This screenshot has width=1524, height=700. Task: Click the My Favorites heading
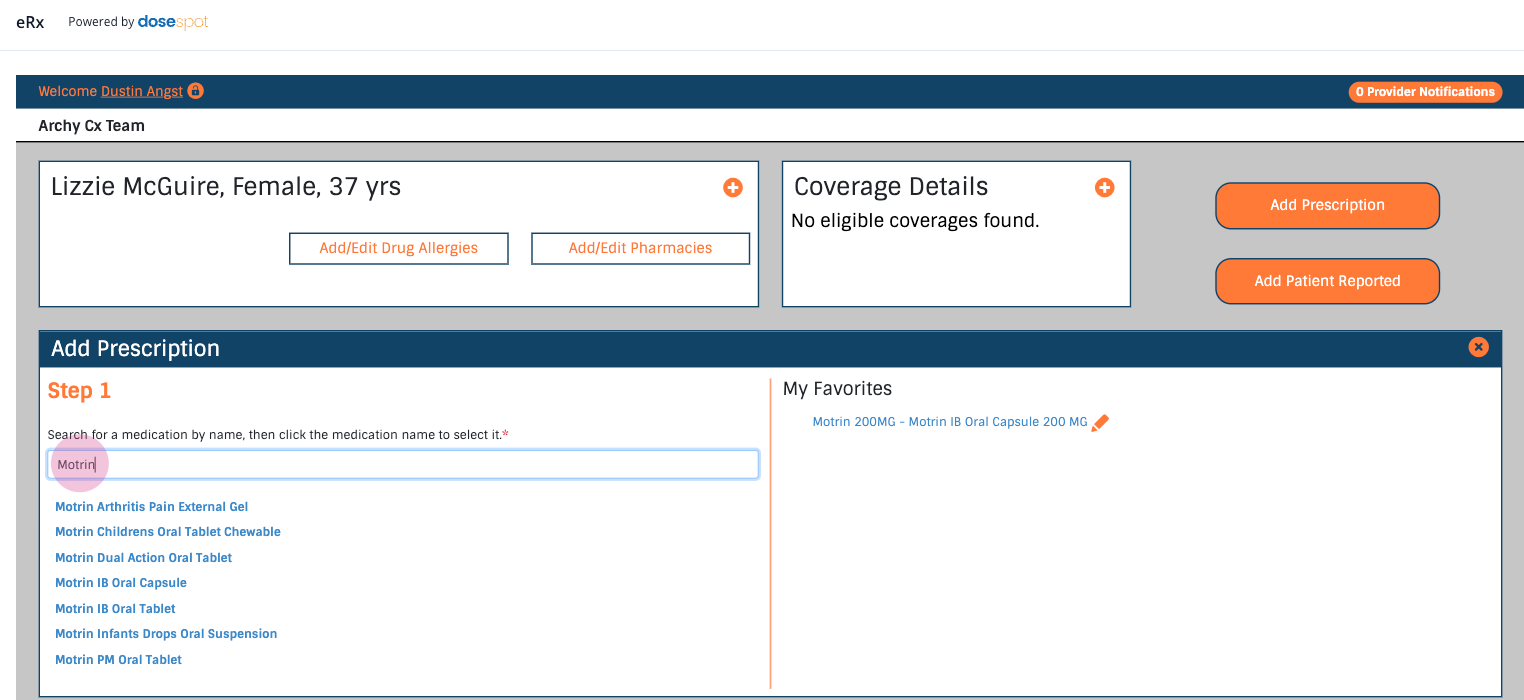click(837, 389)
